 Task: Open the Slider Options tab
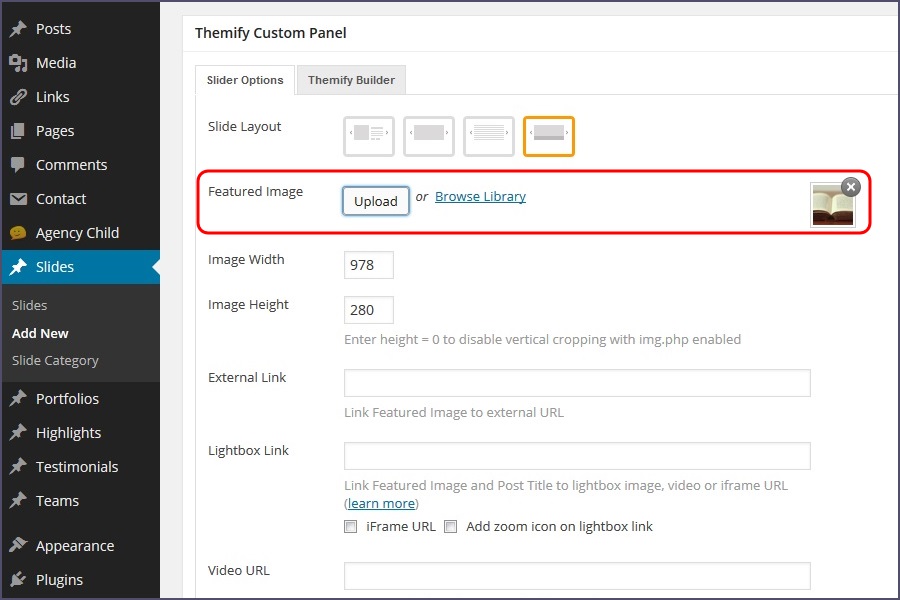pos(245,80)
